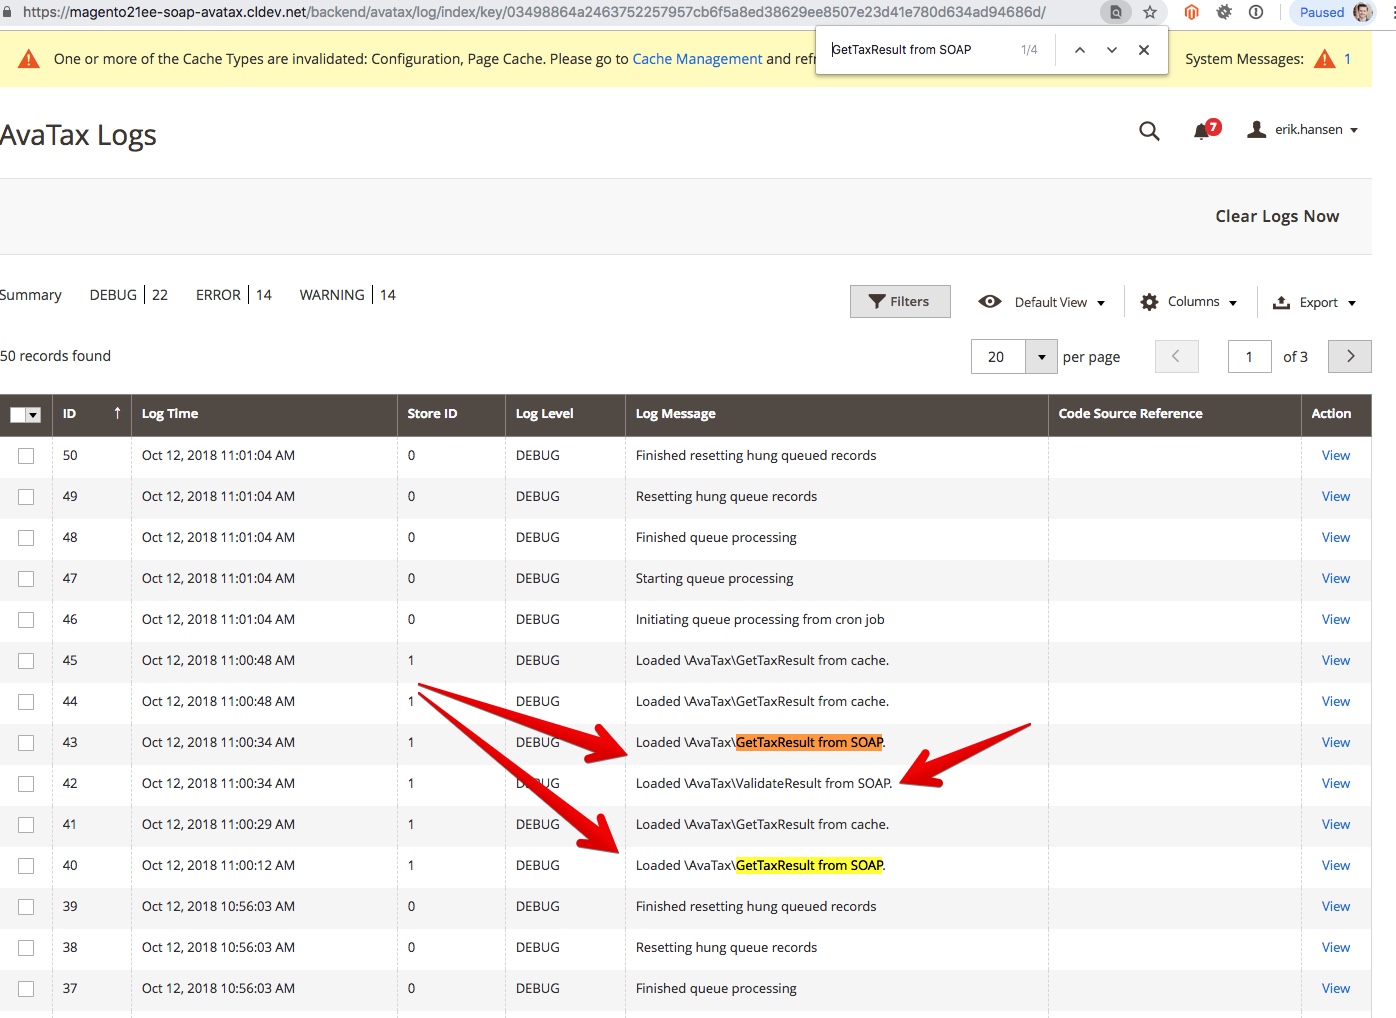This screenshot has height=1018, width=1396.
Task: Open the notifications bell icon
Action: click(x=1202, y=131)
